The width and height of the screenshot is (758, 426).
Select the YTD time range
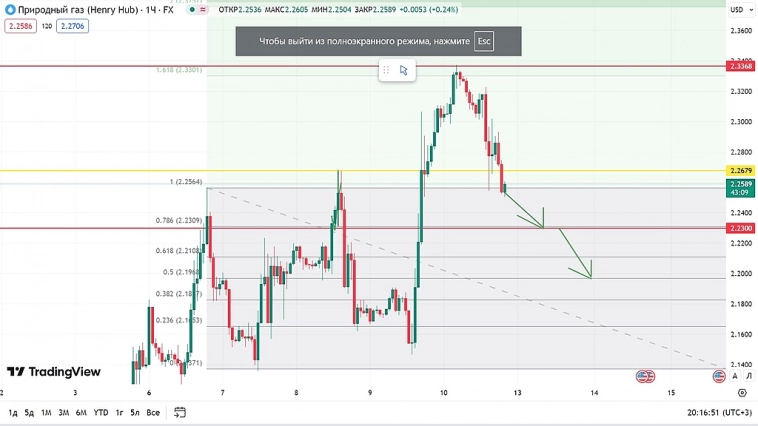tap(101, 412)
